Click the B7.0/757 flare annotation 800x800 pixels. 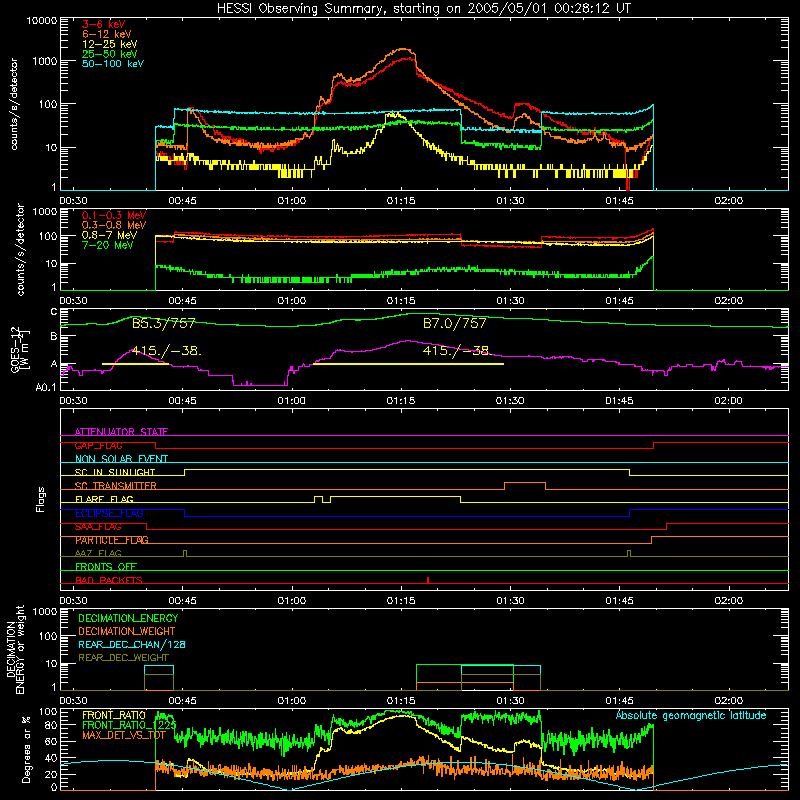pyautogui.click(x=455, y=323)
